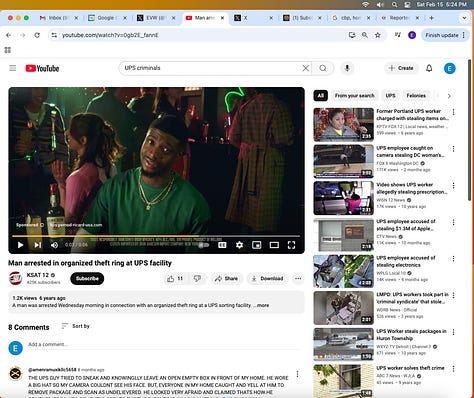Open a new browser tab

point(431,18)
